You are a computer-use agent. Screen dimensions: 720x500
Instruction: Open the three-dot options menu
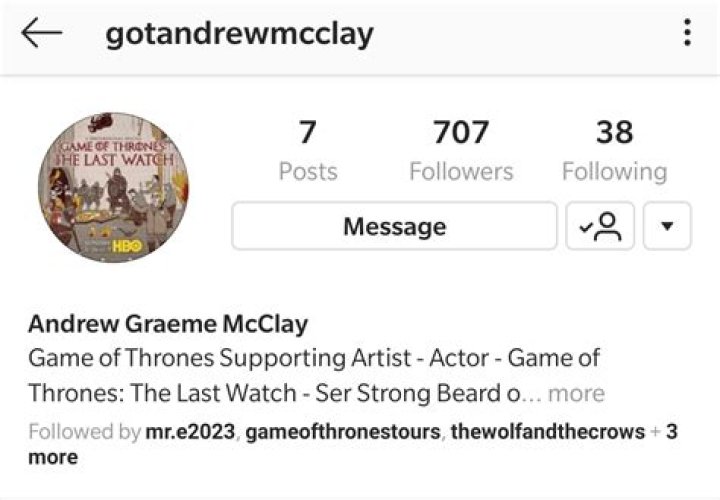coord(687,33)
